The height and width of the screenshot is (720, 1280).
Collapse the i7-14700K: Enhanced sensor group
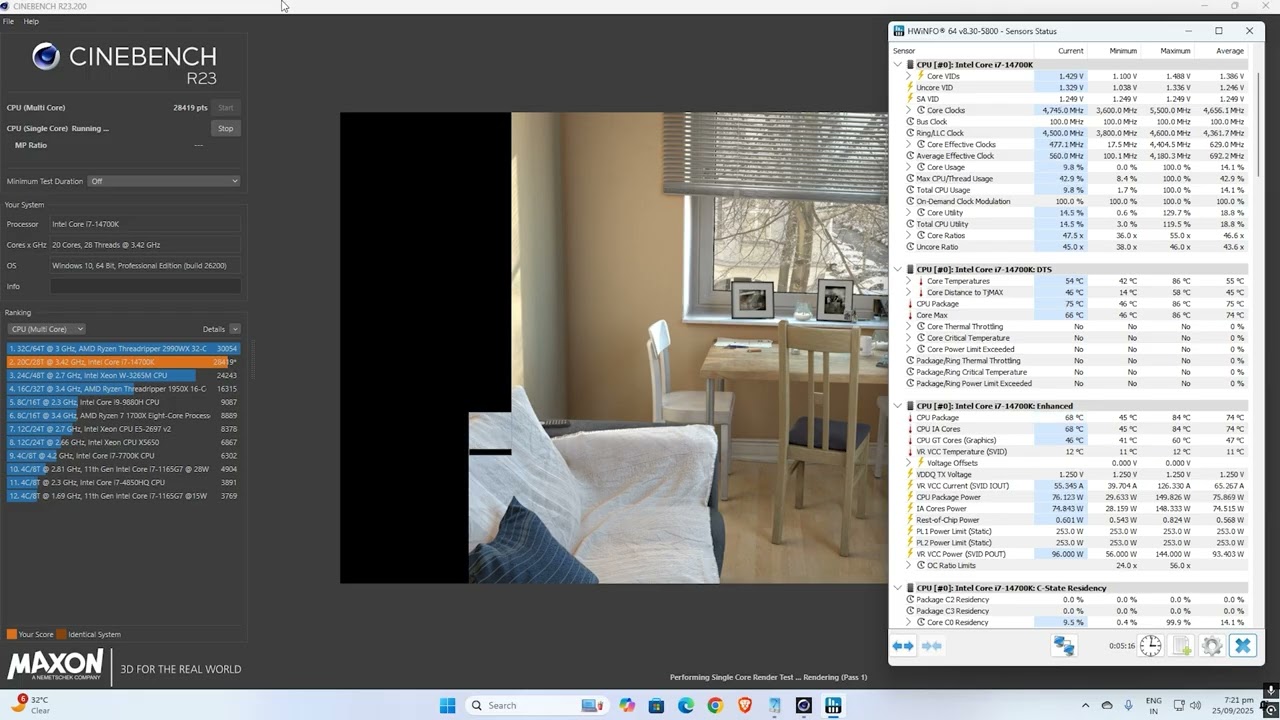point(898,406)
